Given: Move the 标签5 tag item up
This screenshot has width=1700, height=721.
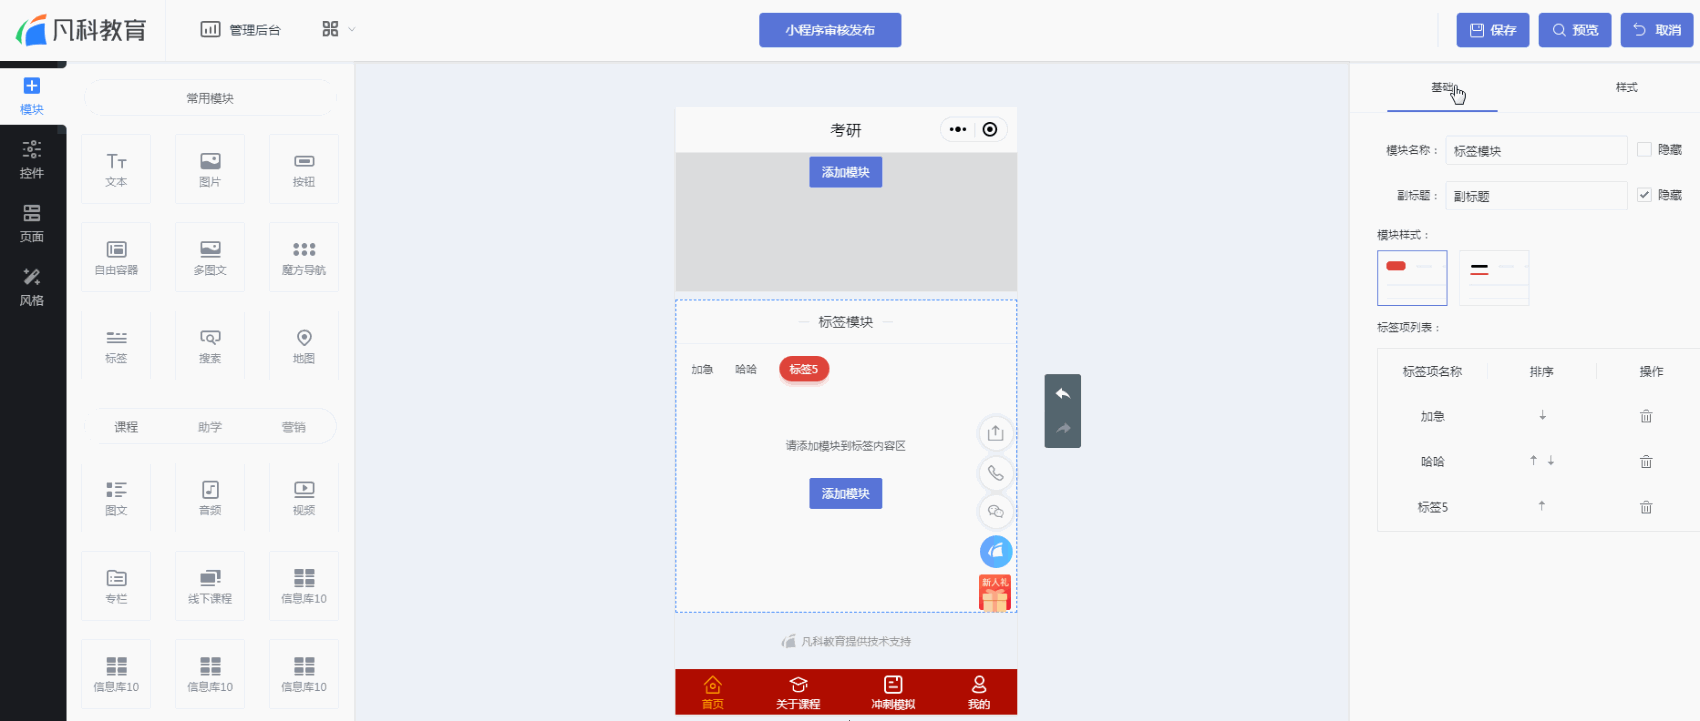Looking at the screenshot, I should click(1542, 506).
